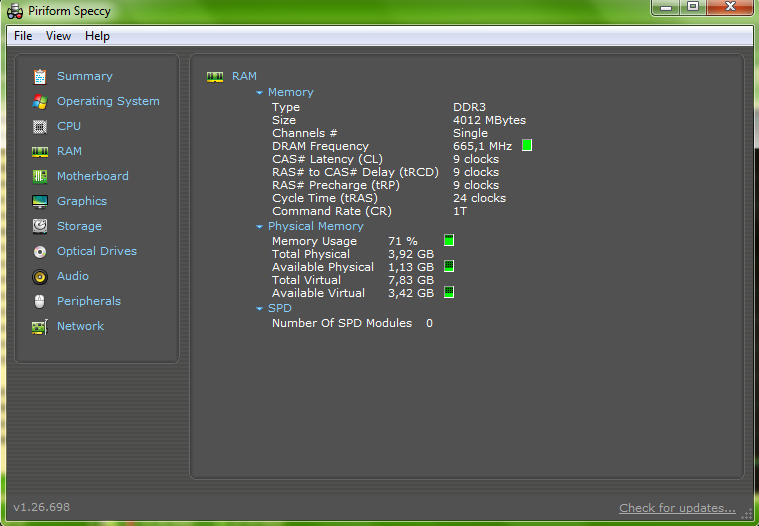
Task: Click the RAM sidebar label
Action: coord(69,151)
